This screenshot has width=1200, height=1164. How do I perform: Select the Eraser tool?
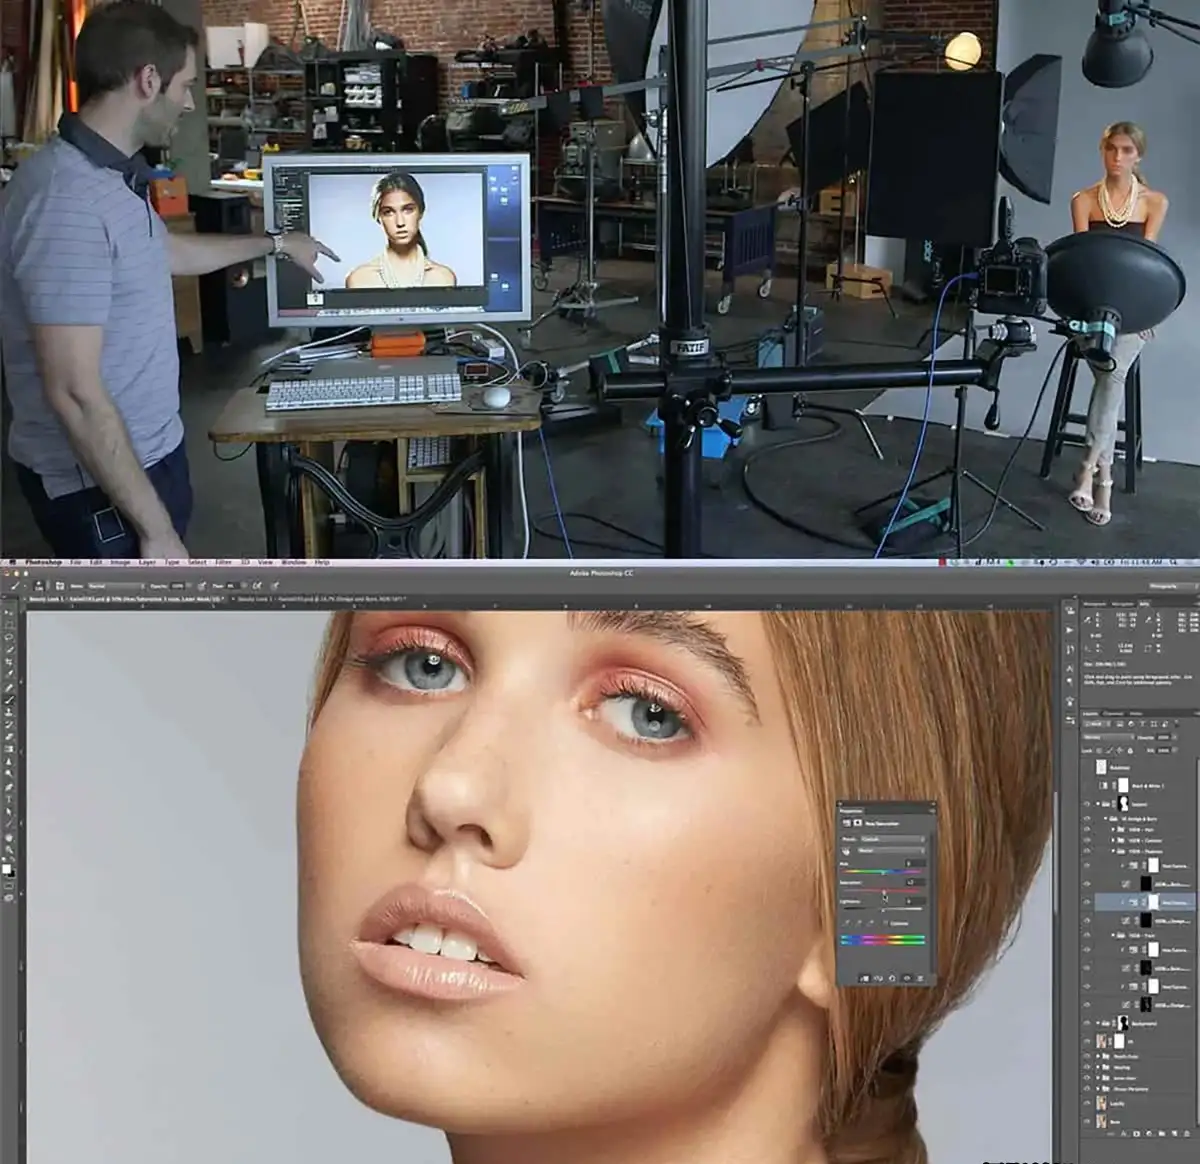point(10,739)
